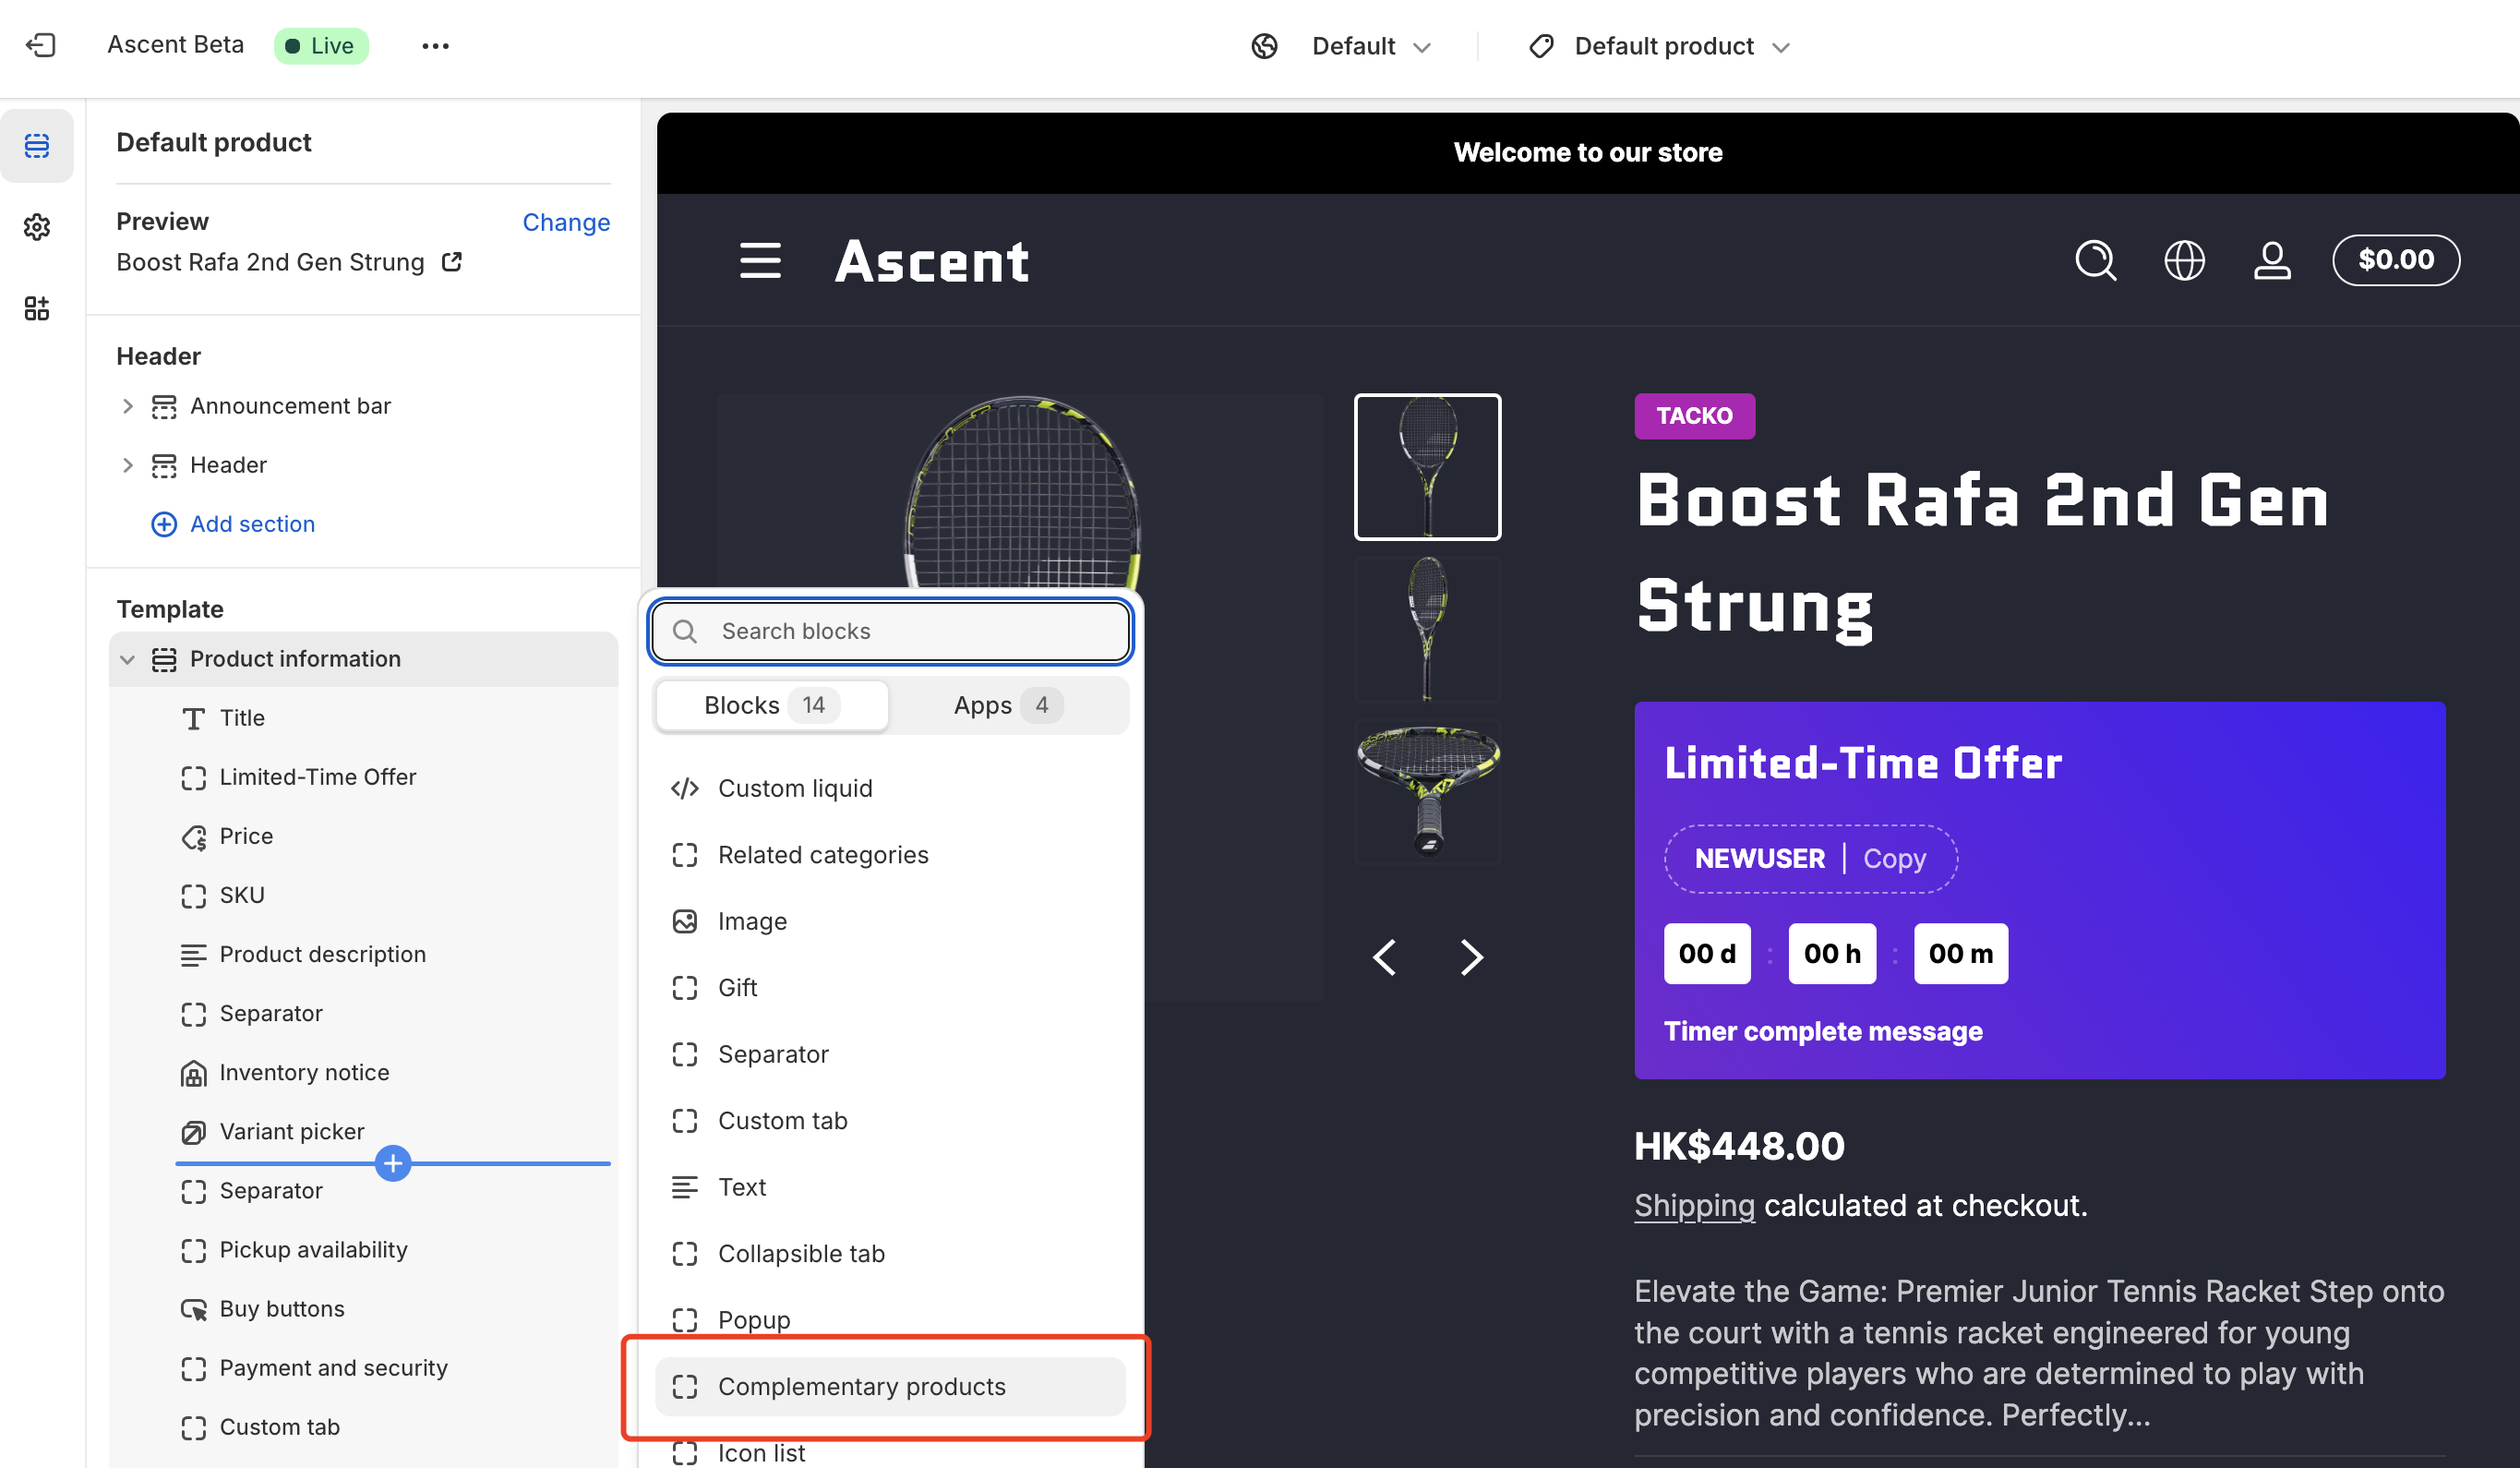
Task: Open the hamburger menu in store preview
Action: pyautogui.click(x=760, y=261)
